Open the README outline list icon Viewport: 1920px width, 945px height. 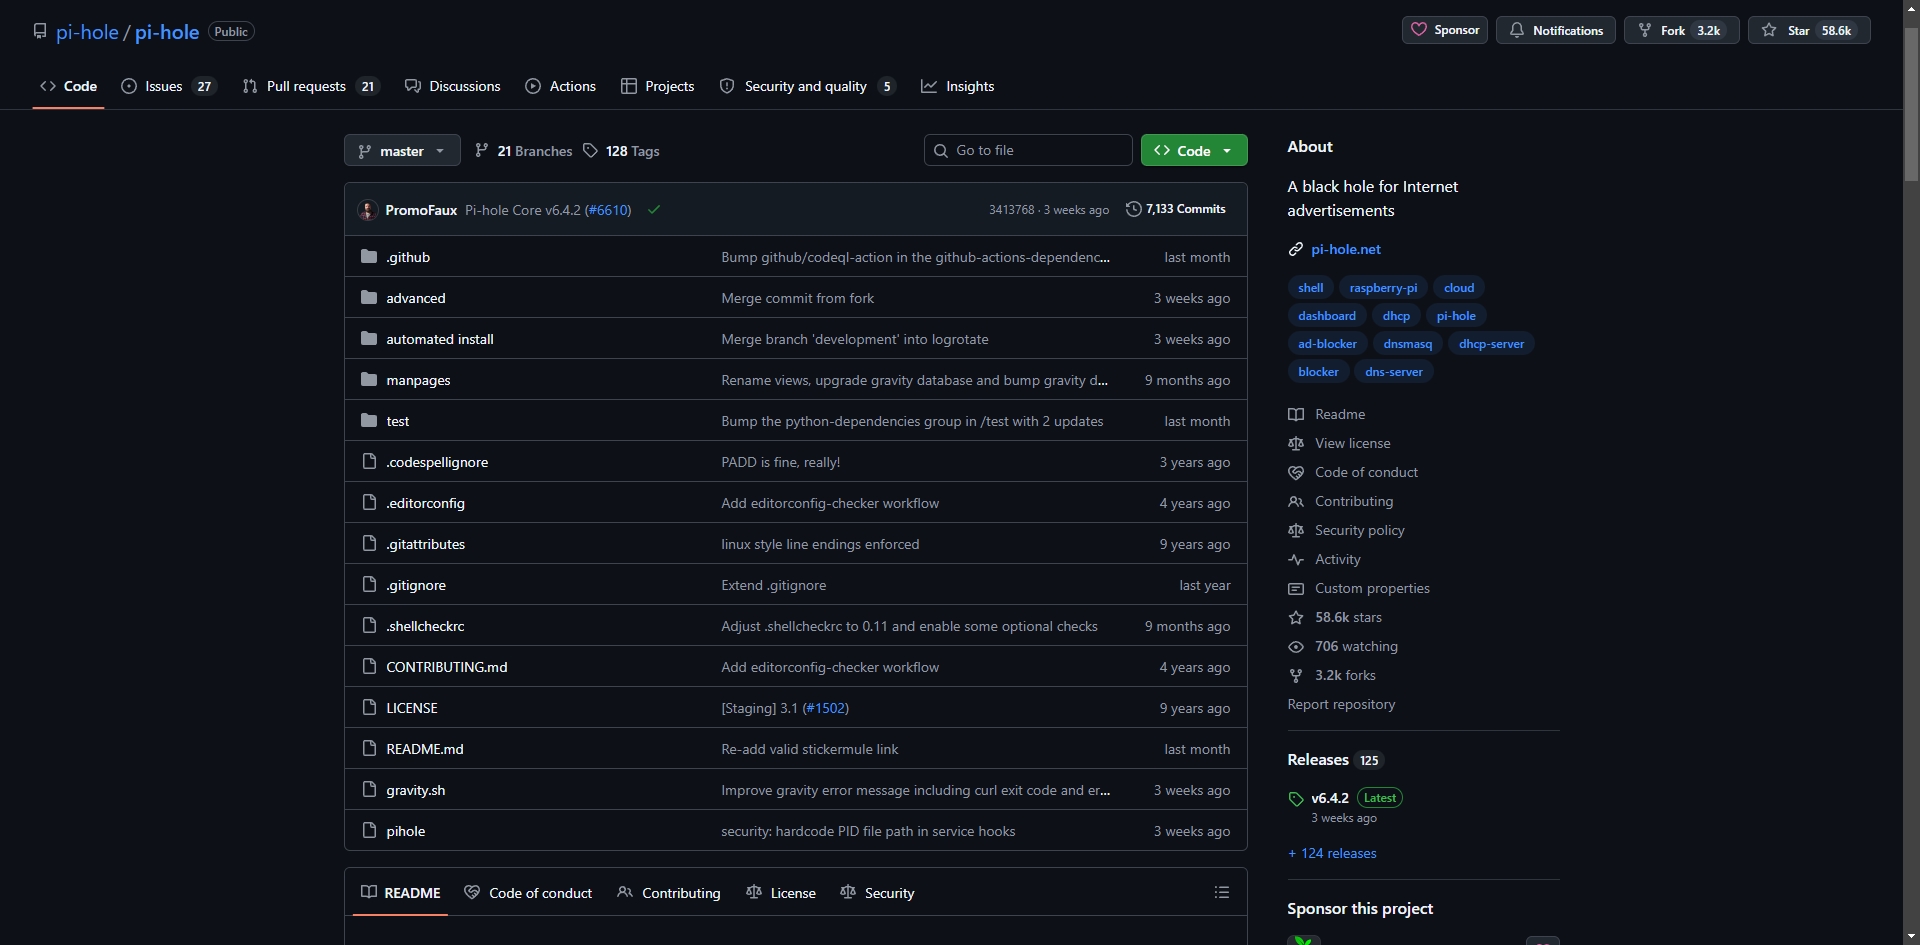click(1221, 892)
